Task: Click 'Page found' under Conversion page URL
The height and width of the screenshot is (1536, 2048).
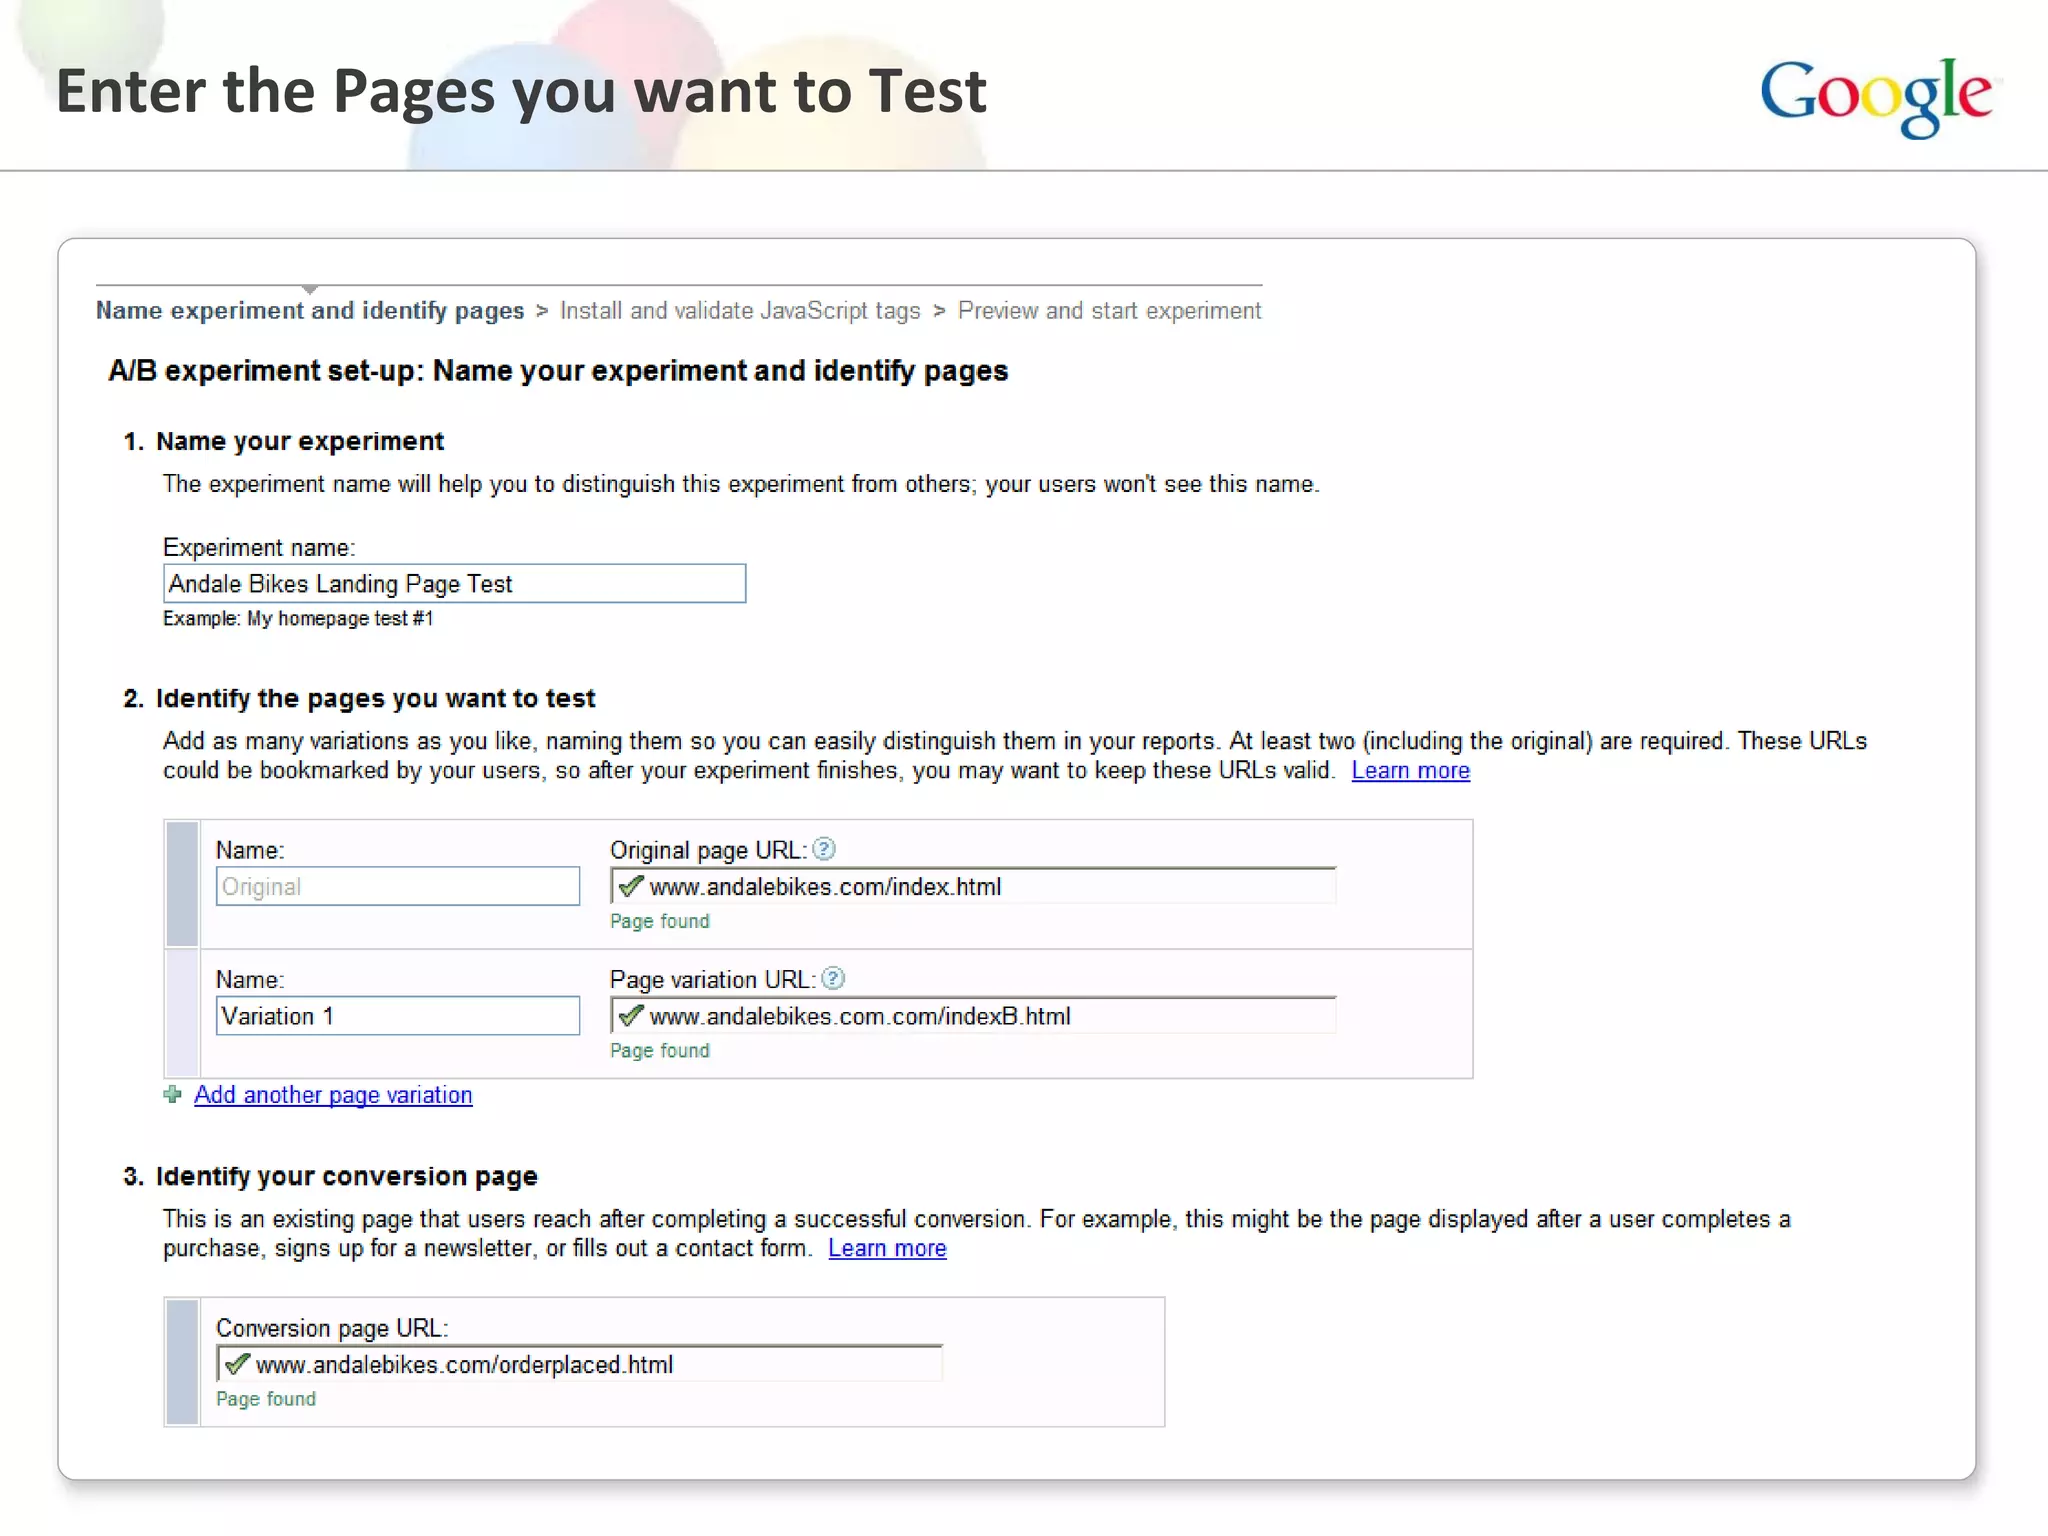Action: tap(266, 1399)
